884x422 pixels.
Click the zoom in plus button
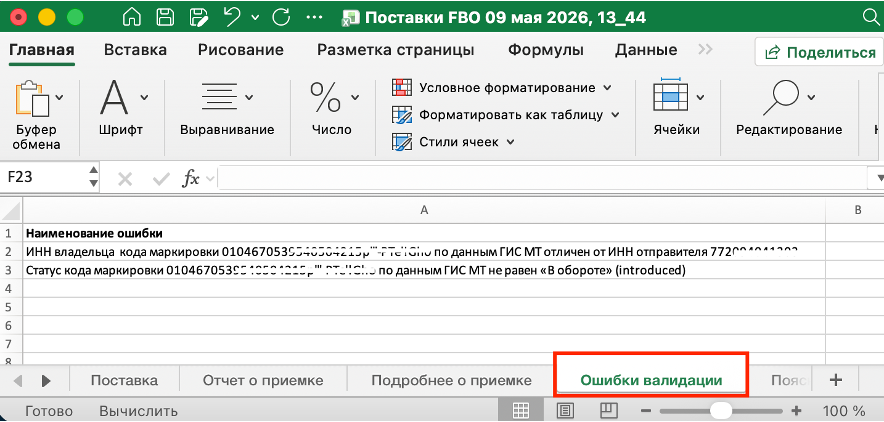coord(796,411)
